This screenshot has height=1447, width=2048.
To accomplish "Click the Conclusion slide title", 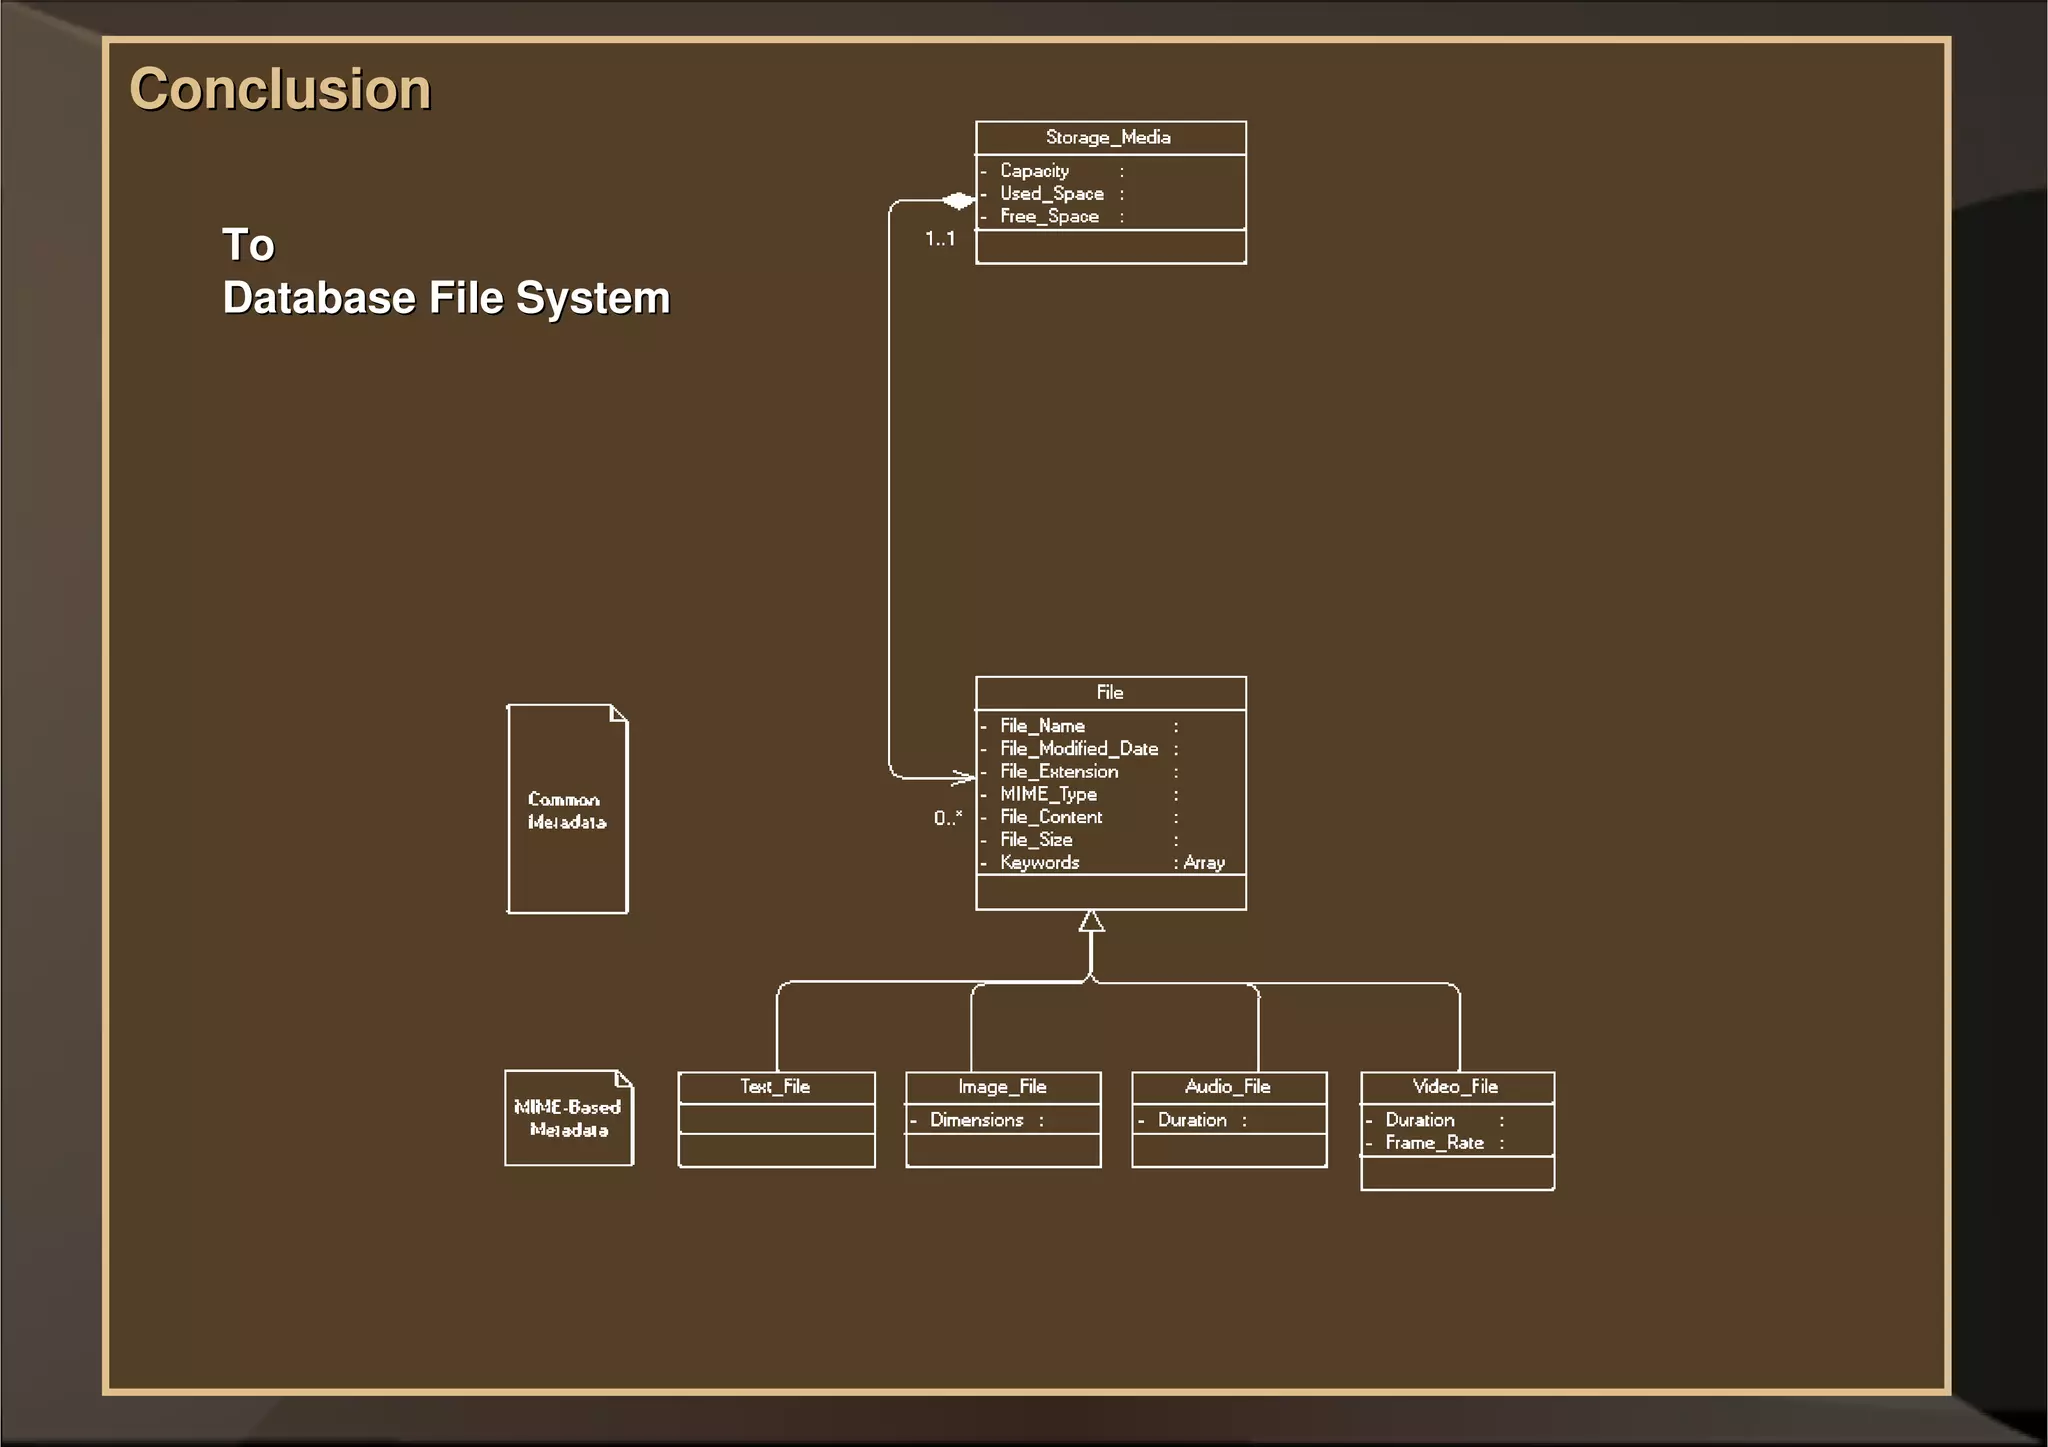I will pos(281,89).
